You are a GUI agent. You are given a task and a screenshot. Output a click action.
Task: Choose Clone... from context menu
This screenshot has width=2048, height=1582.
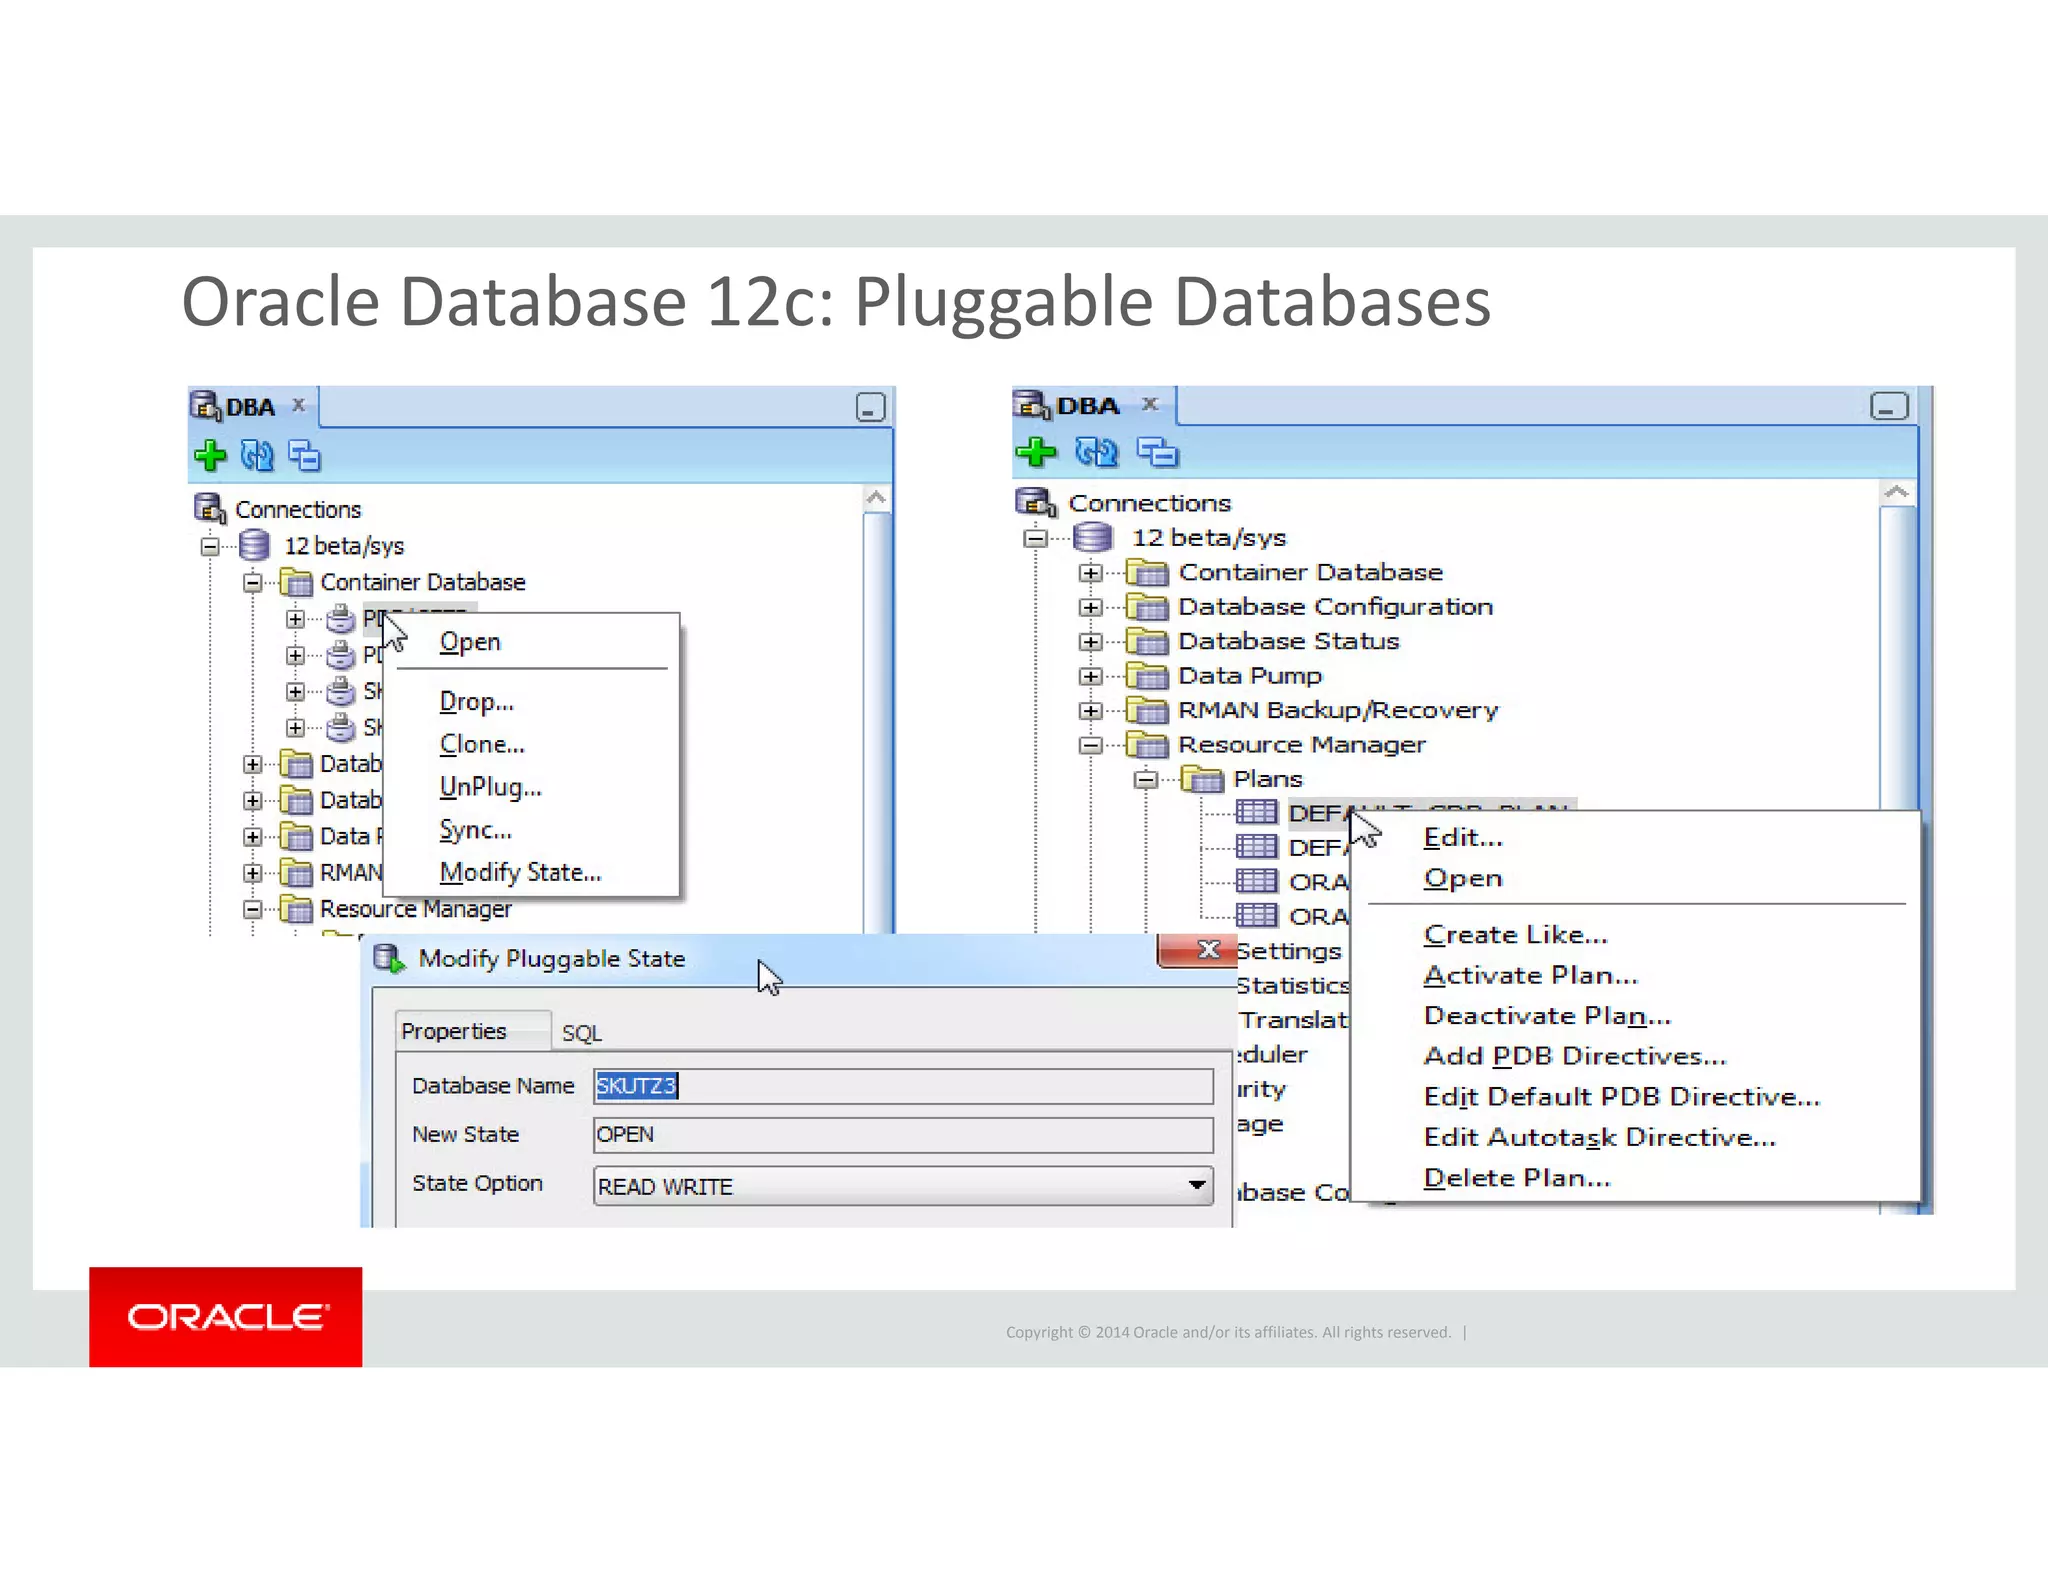pyautogui.click(x=482, y=744)
